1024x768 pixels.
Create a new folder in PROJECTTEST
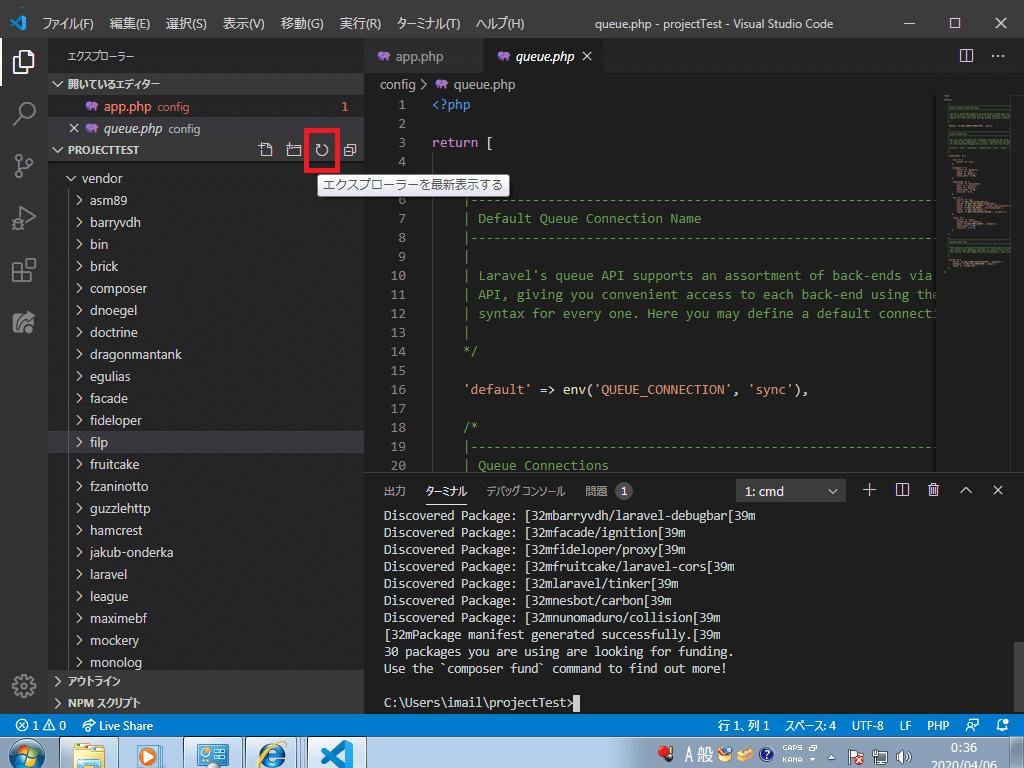(x=293, y=150)
